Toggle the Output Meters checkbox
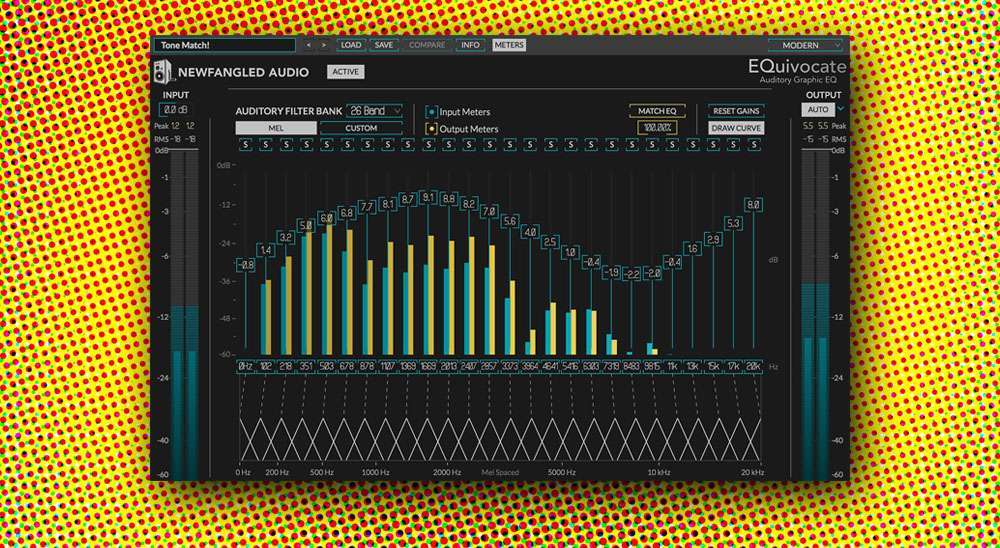The width and height of the screenshot is (1000, 548). [x=431, y=128]
